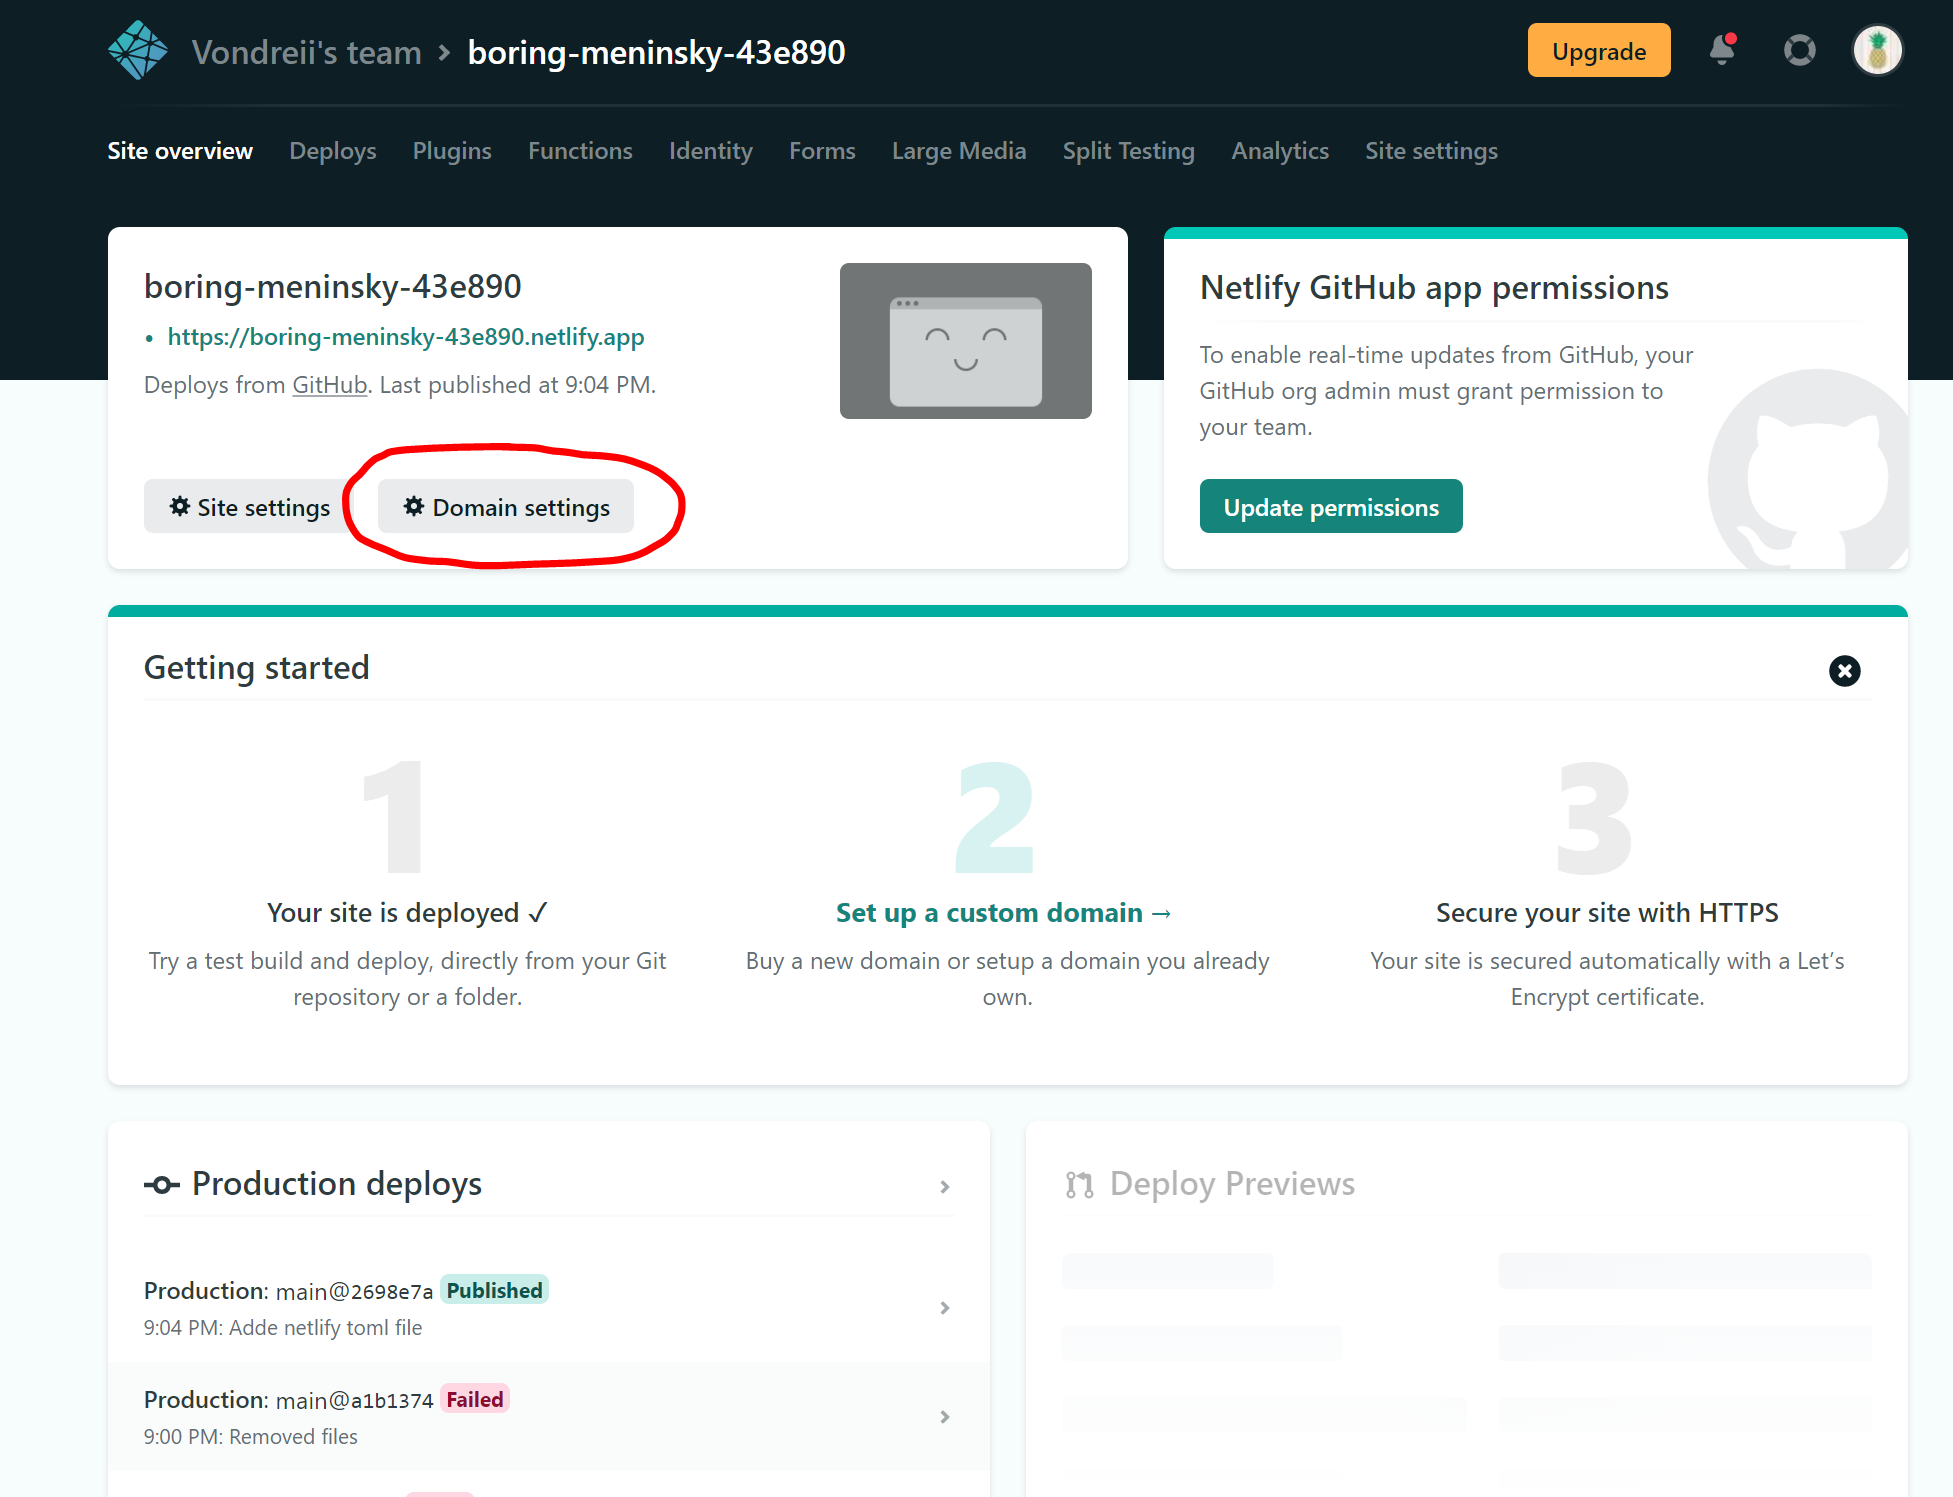Open the support lifebuoy icon
Image resolution: width=1953 pixels, height=1497 pixels.
[x=1799, y=50]
